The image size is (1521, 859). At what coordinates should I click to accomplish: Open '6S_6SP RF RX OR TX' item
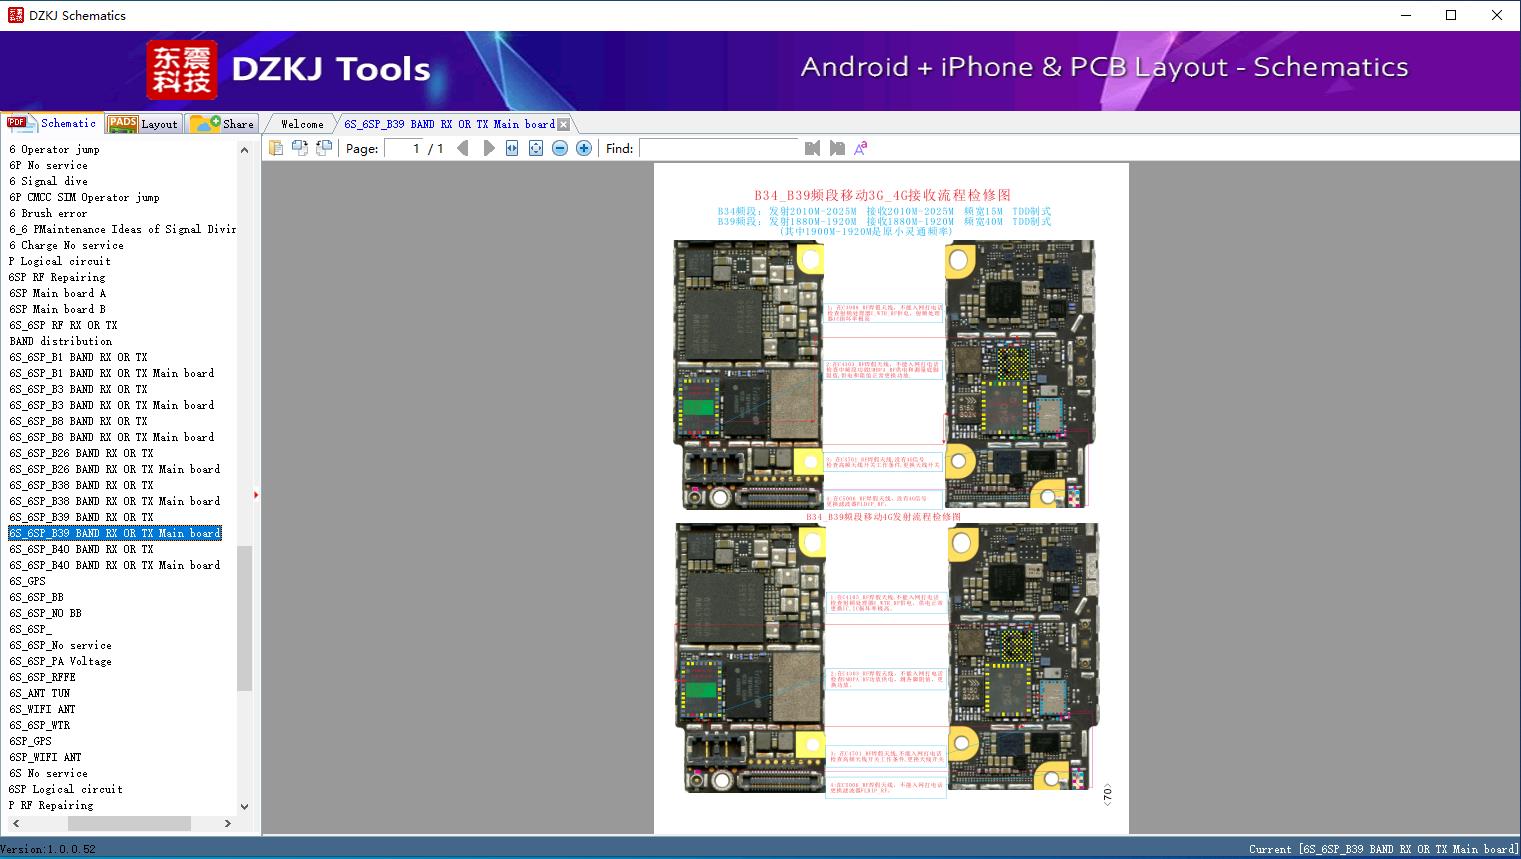coord(63,325)
